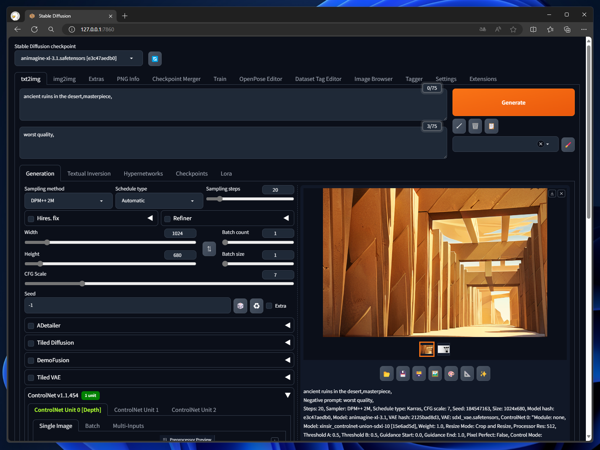The image size is (600, 450).
Task: Expand the Tiled Diffusion section
Action: click(287, 342)
